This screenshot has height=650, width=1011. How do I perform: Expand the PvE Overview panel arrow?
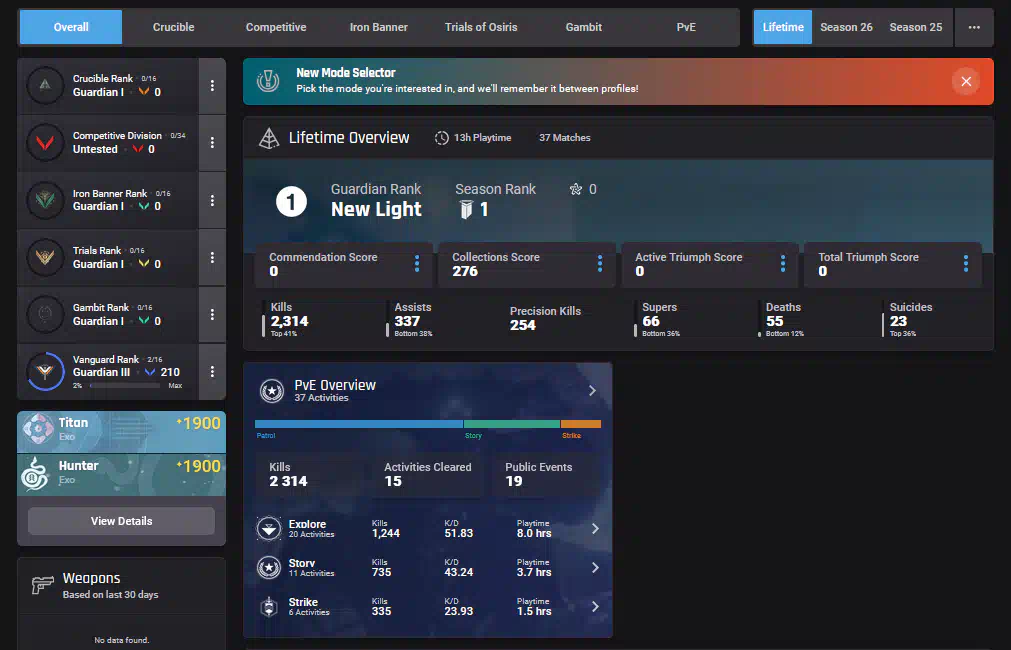[x=593, y=391]
